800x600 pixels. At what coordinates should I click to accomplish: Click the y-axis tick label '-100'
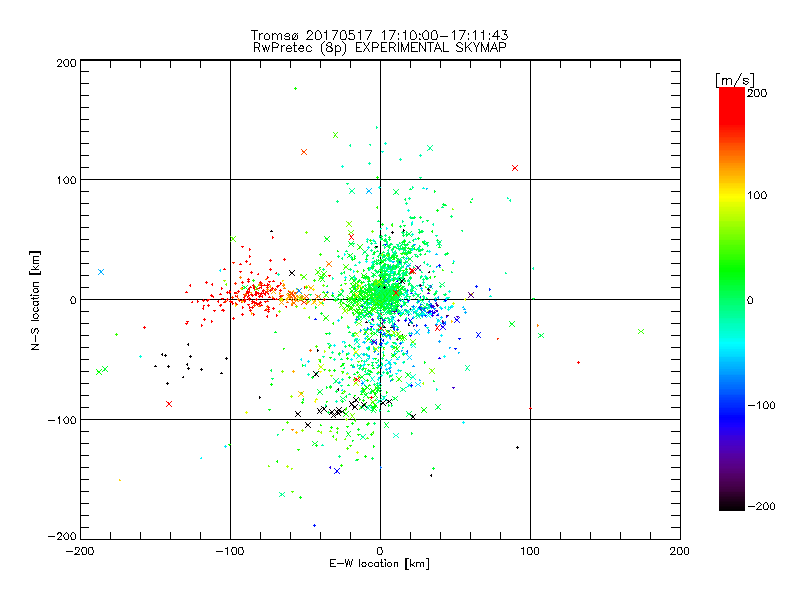(62, 420)
